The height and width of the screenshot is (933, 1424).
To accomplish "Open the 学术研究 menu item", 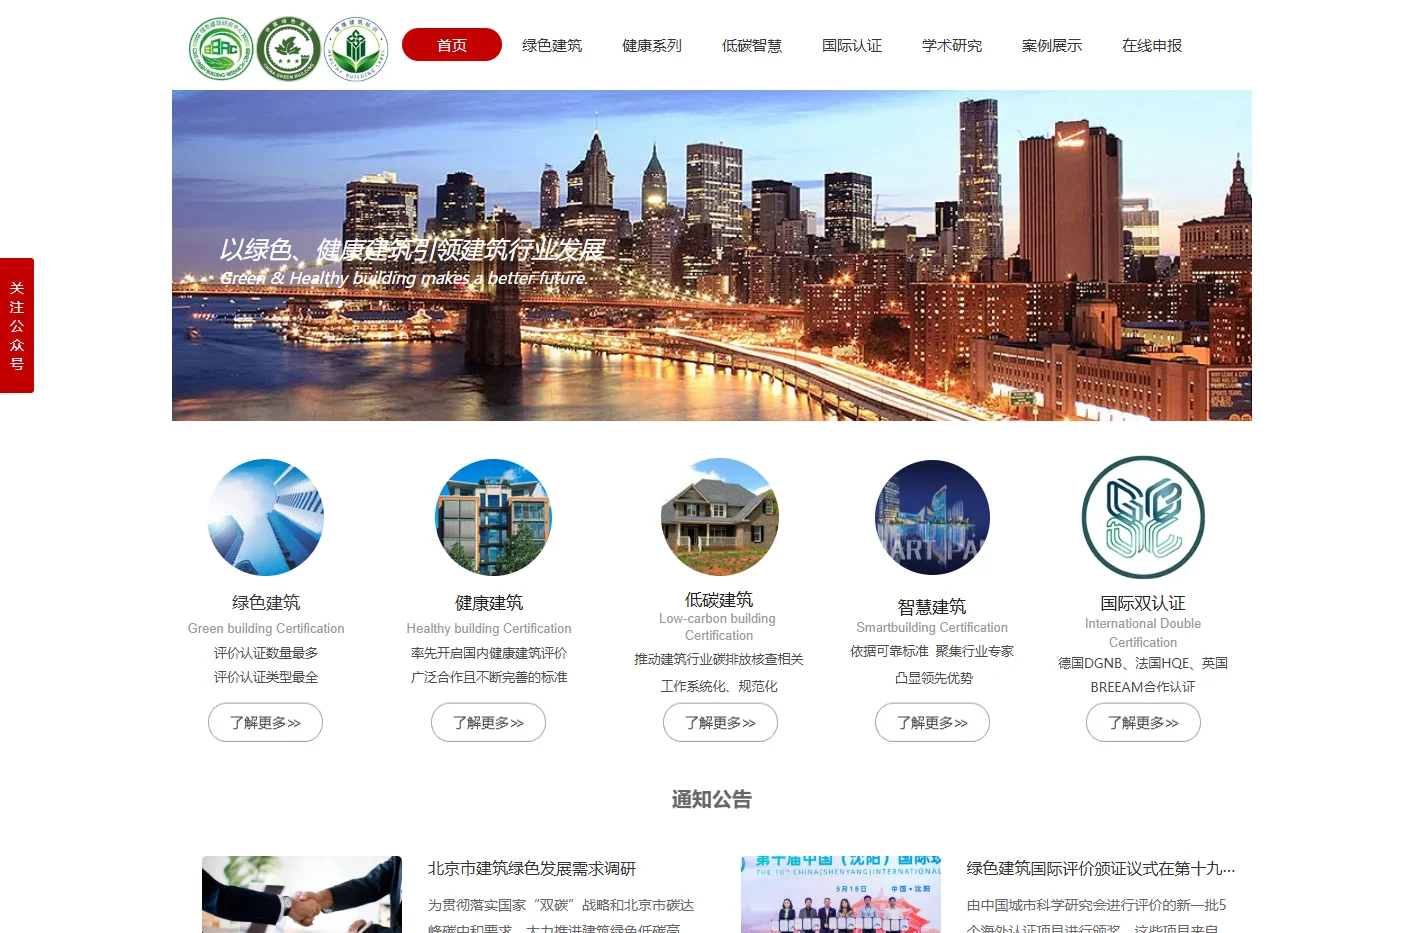I will tap(952, 45).
